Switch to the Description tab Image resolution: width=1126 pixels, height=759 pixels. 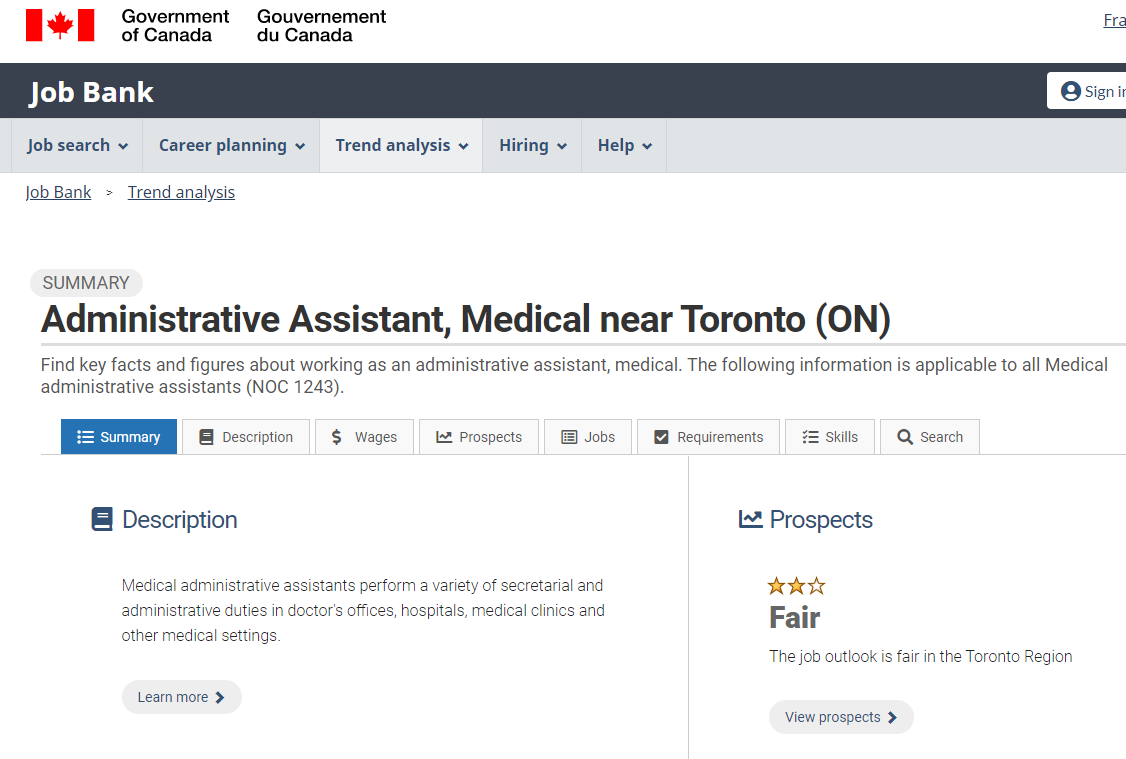246,437
